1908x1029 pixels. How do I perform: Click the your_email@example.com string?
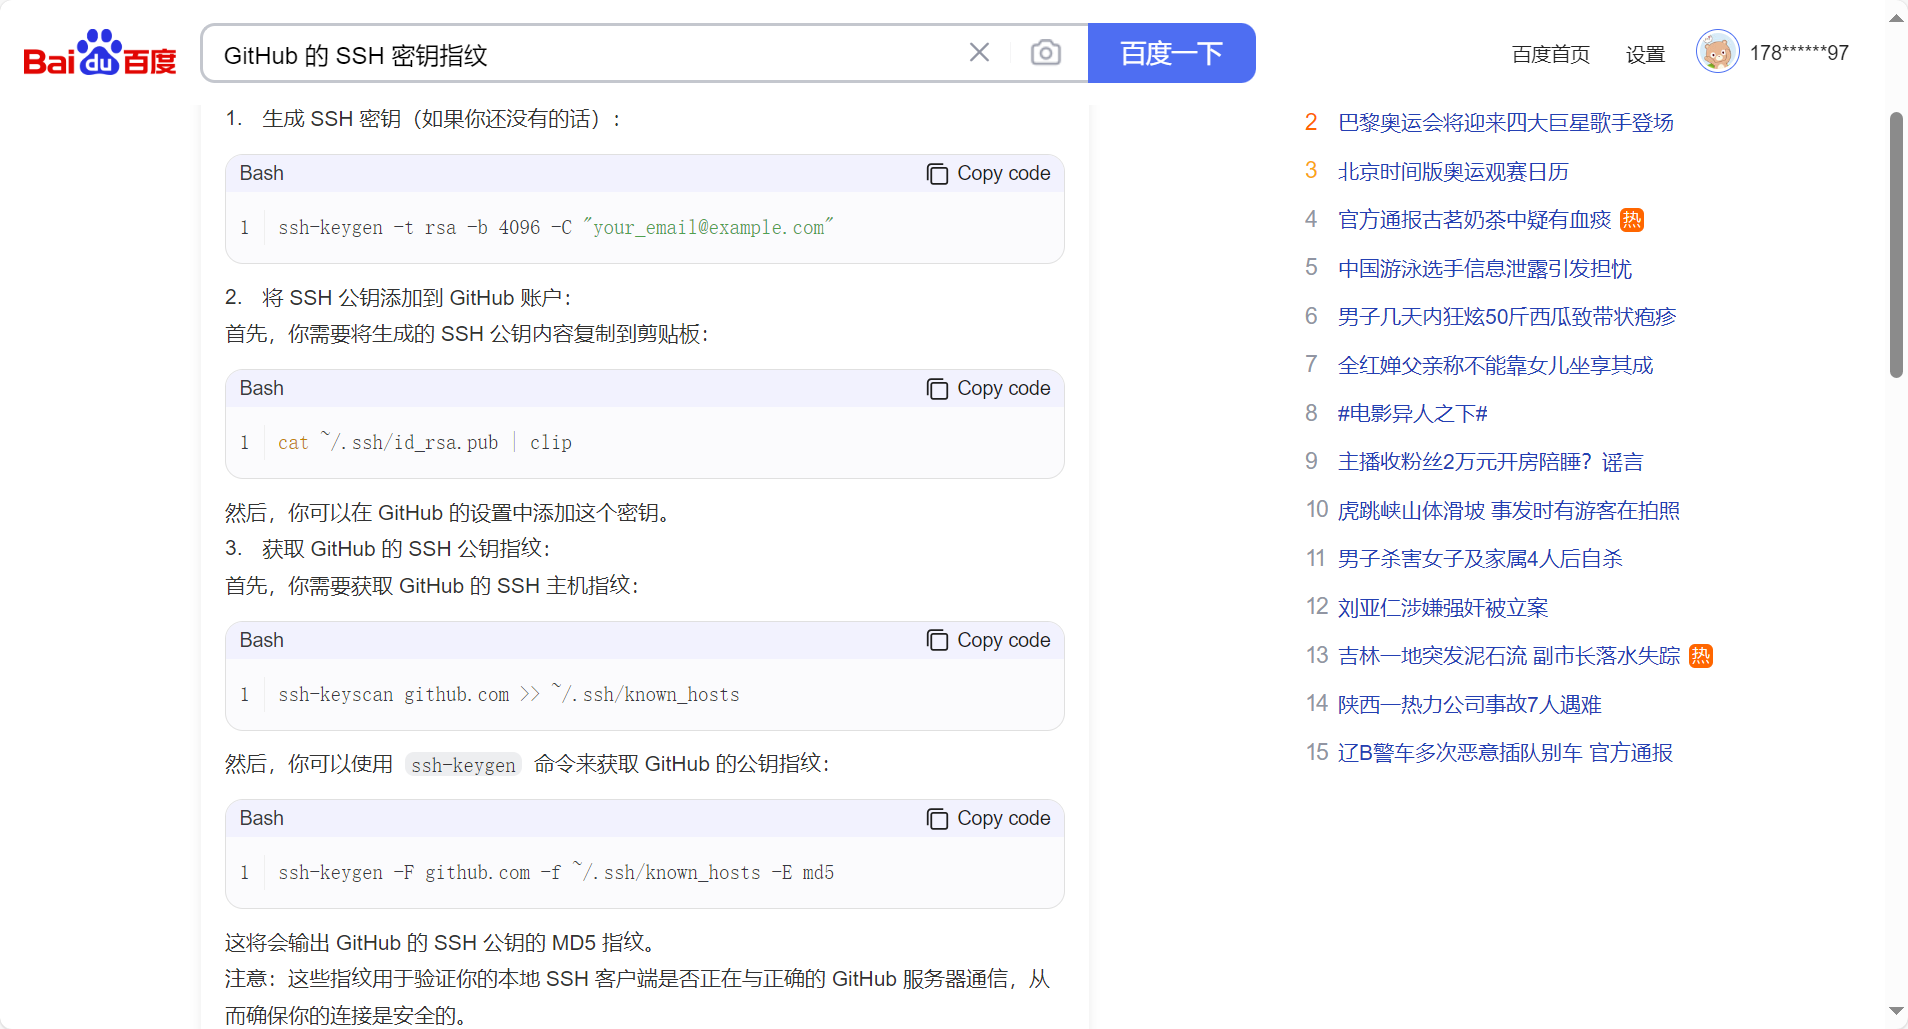tap(708, 227)
